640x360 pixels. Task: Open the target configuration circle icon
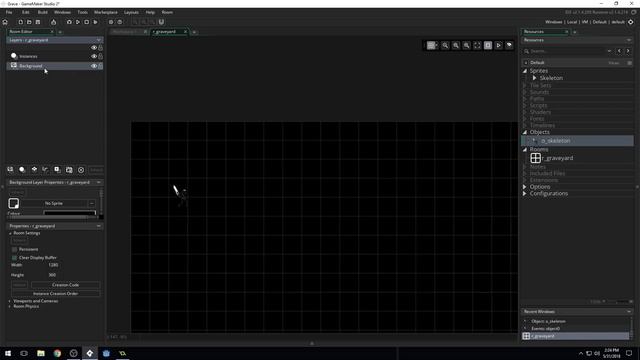pos(631,22)
